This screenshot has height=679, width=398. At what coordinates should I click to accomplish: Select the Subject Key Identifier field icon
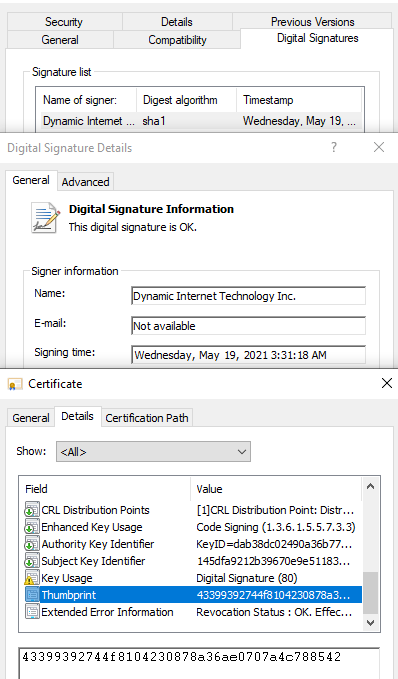click(32, 561)
